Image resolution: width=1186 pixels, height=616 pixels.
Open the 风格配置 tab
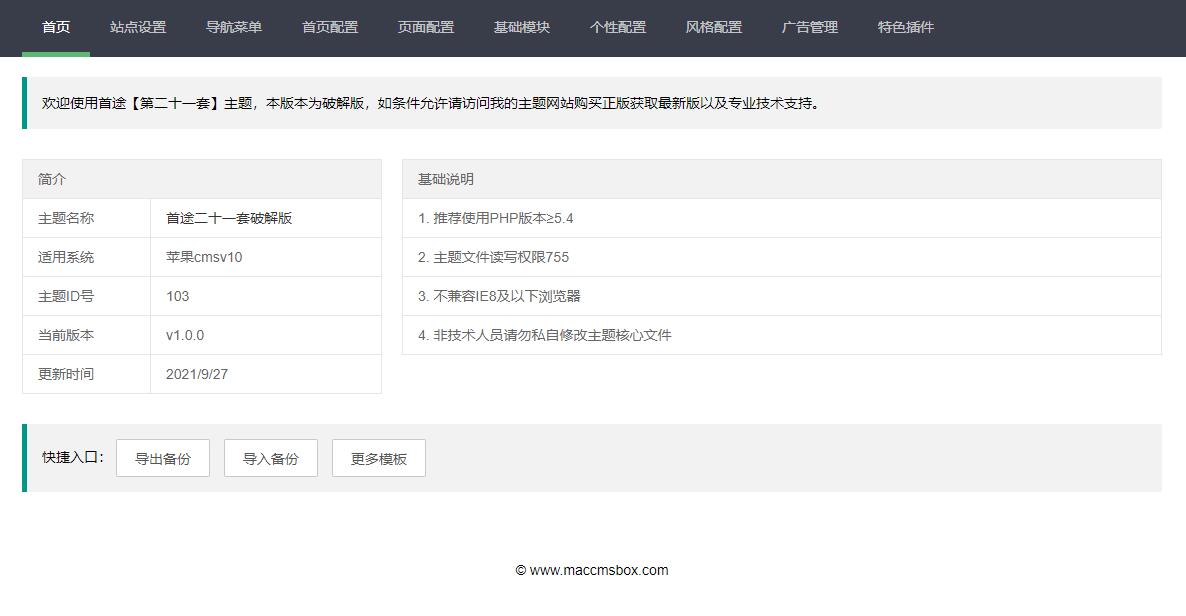(x=714, y=28)
